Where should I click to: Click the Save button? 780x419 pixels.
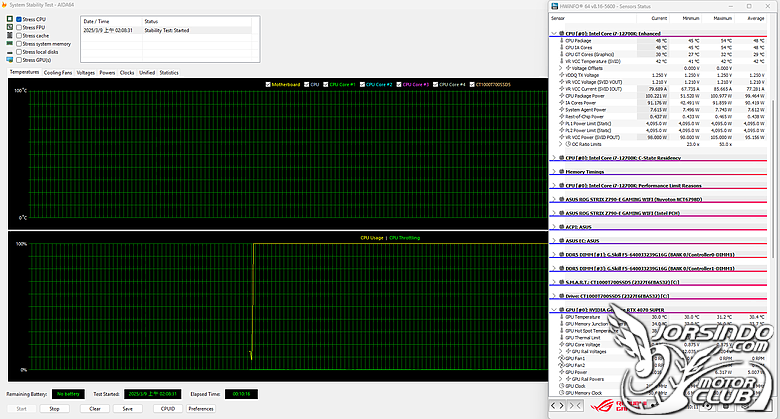tap(128, 409)
